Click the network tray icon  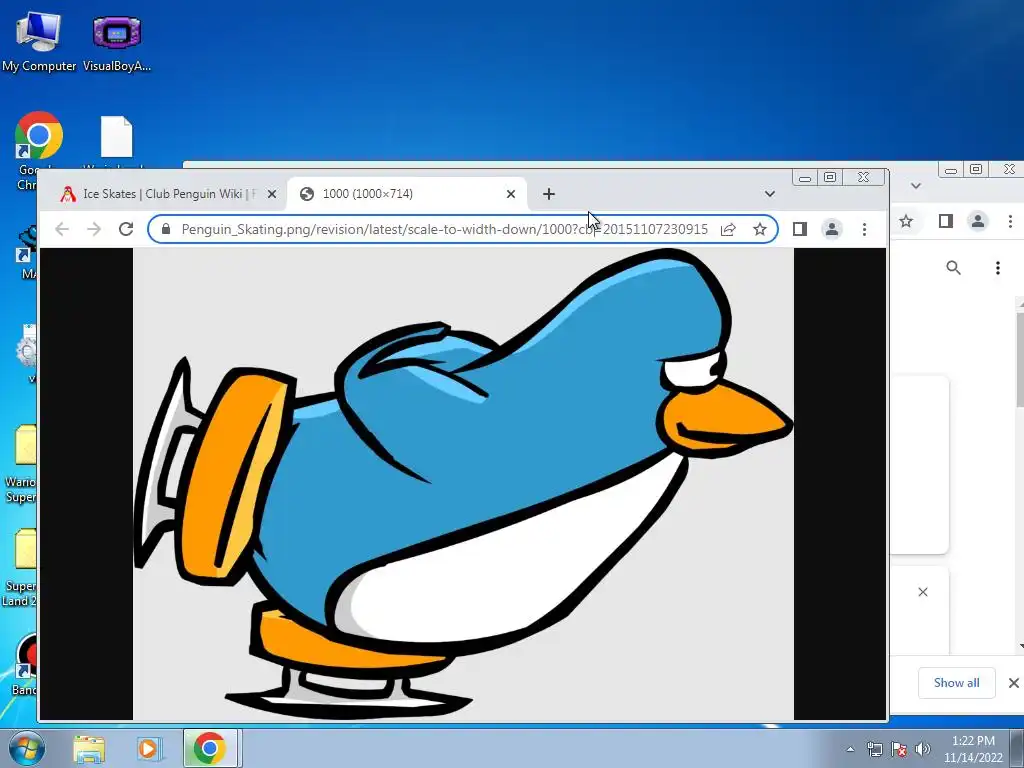pos(874,749)
